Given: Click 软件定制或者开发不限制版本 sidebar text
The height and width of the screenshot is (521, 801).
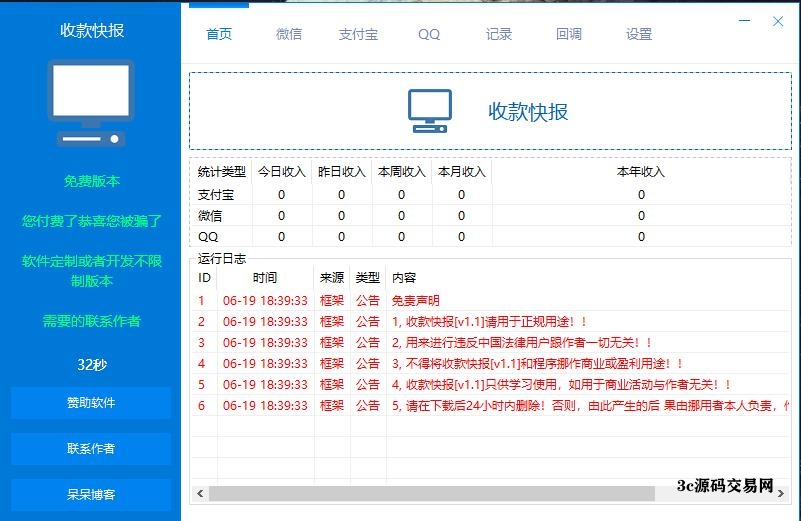Looking at the screenshot, I should [92, 271].
